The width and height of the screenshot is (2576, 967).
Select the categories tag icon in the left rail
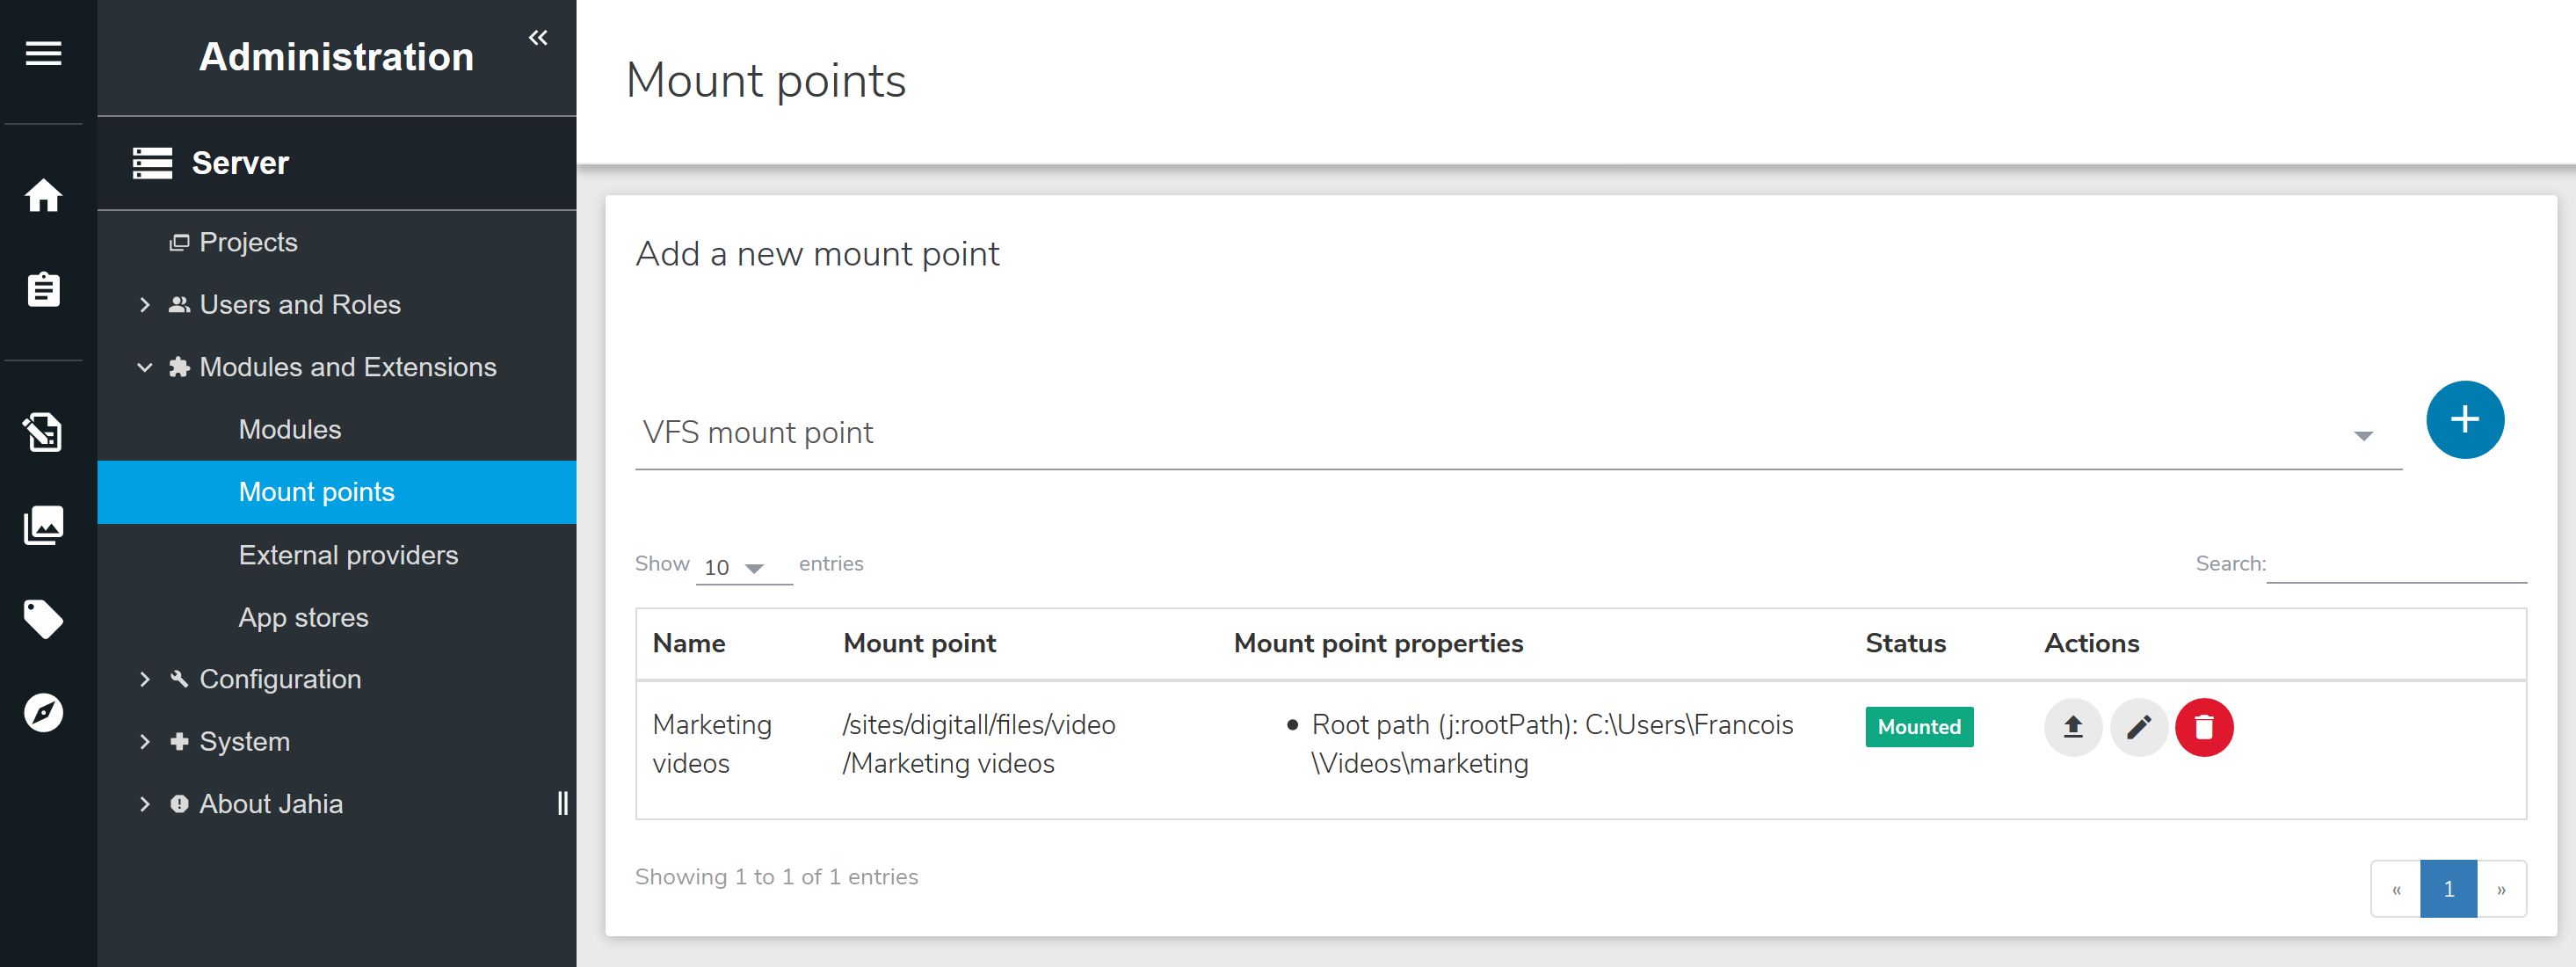tap(43, 619)
